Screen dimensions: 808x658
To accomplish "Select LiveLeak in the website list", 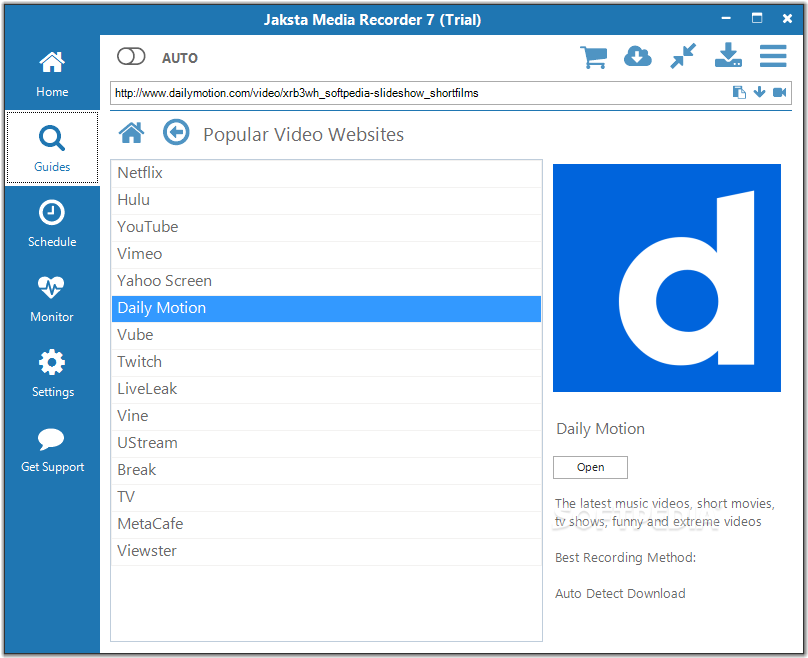I will click(x=326, y=390).
